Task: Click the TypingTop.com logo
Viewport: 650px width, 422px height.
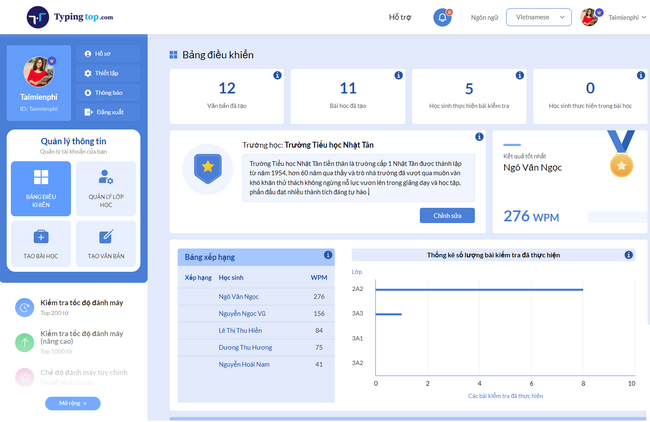Action: [x=70, y=17]
